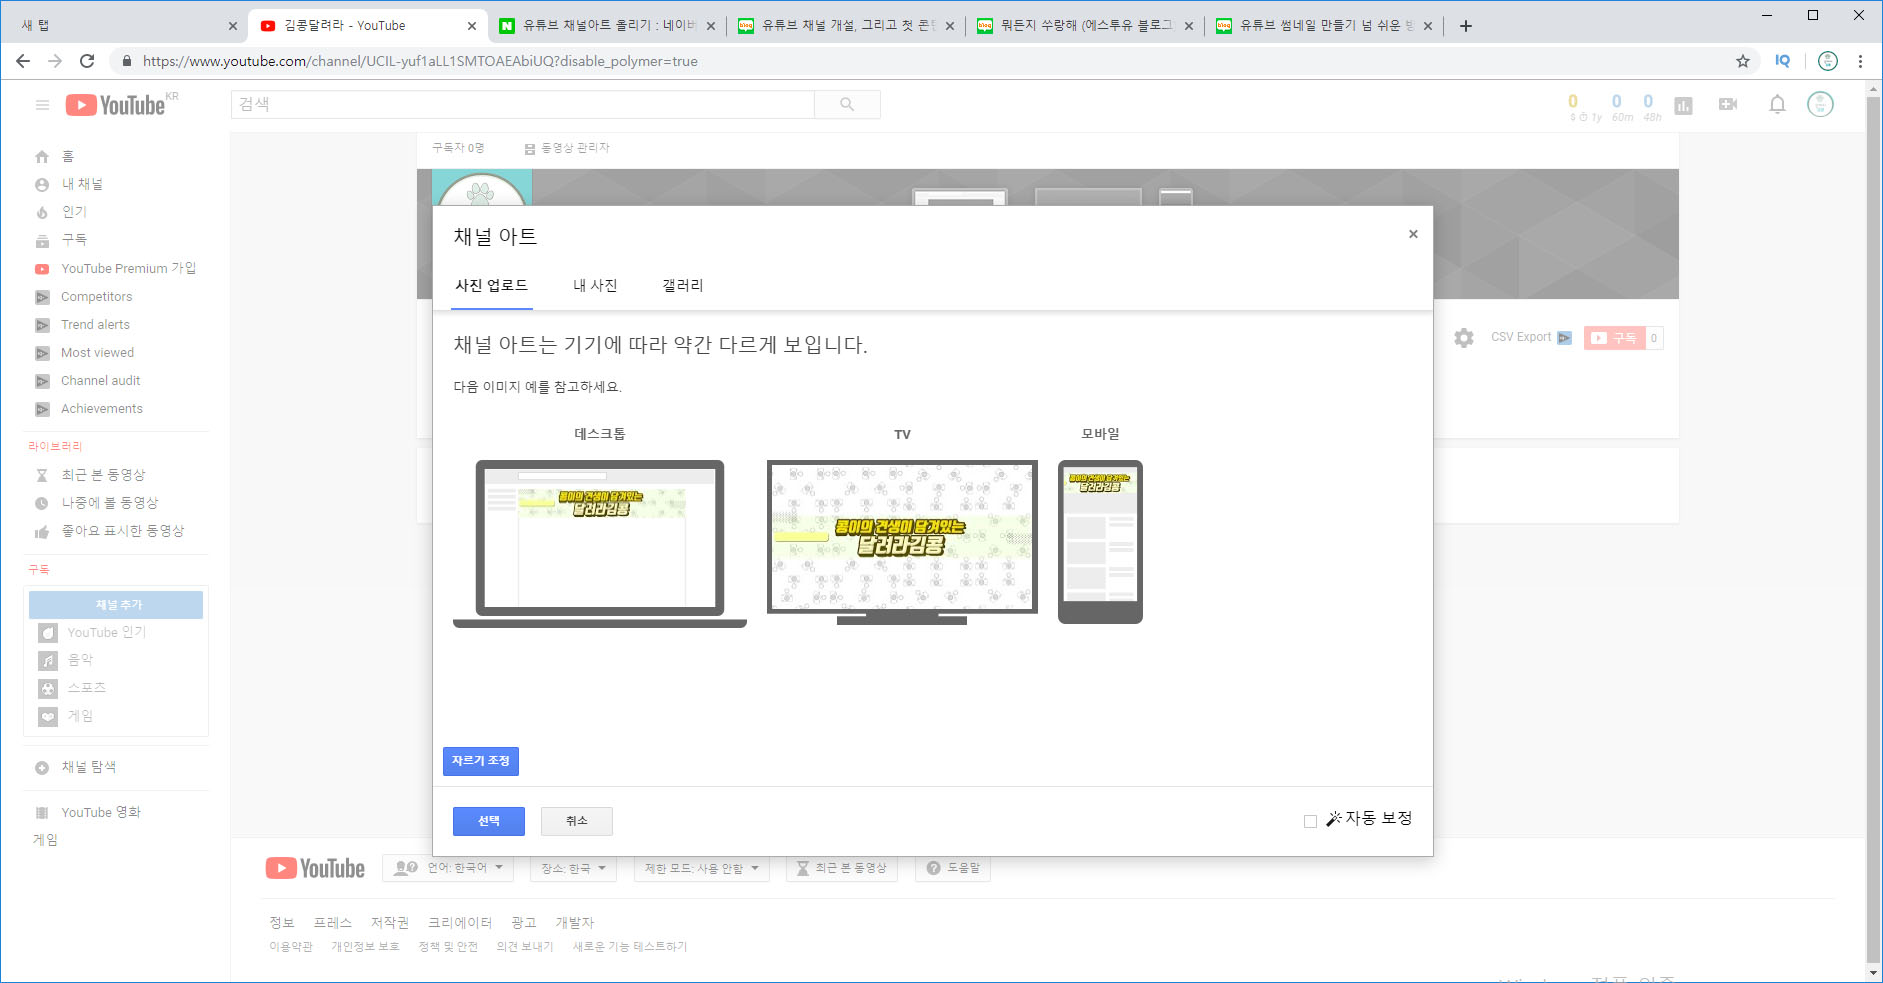Bookmark this page with the star icon
Screen dimensions: 1883x983
click(1743, 61)
